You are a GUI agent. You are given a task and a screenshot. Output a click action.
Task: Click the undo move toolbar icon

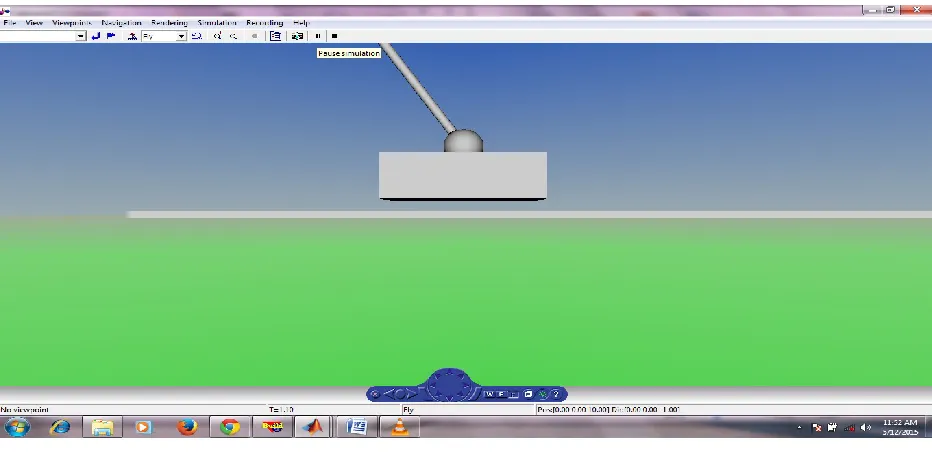(197, 36)
